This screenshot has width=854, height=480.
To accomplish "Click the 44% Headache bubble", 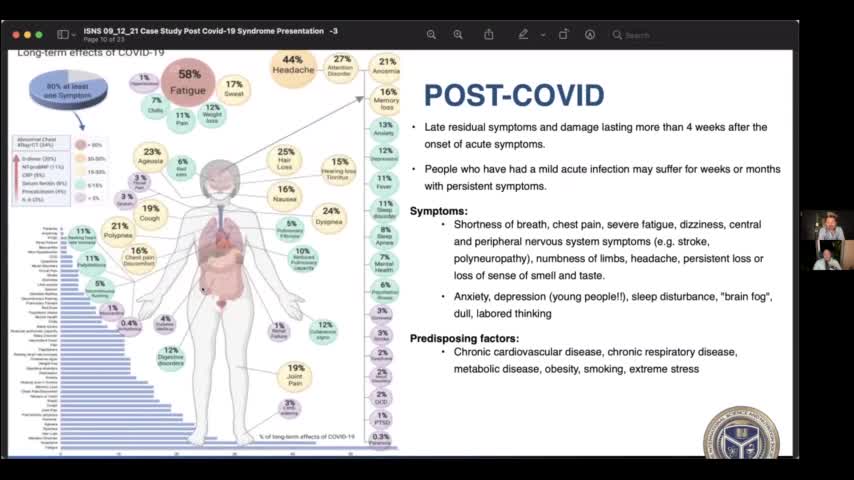I will click(x=293, y=67).
